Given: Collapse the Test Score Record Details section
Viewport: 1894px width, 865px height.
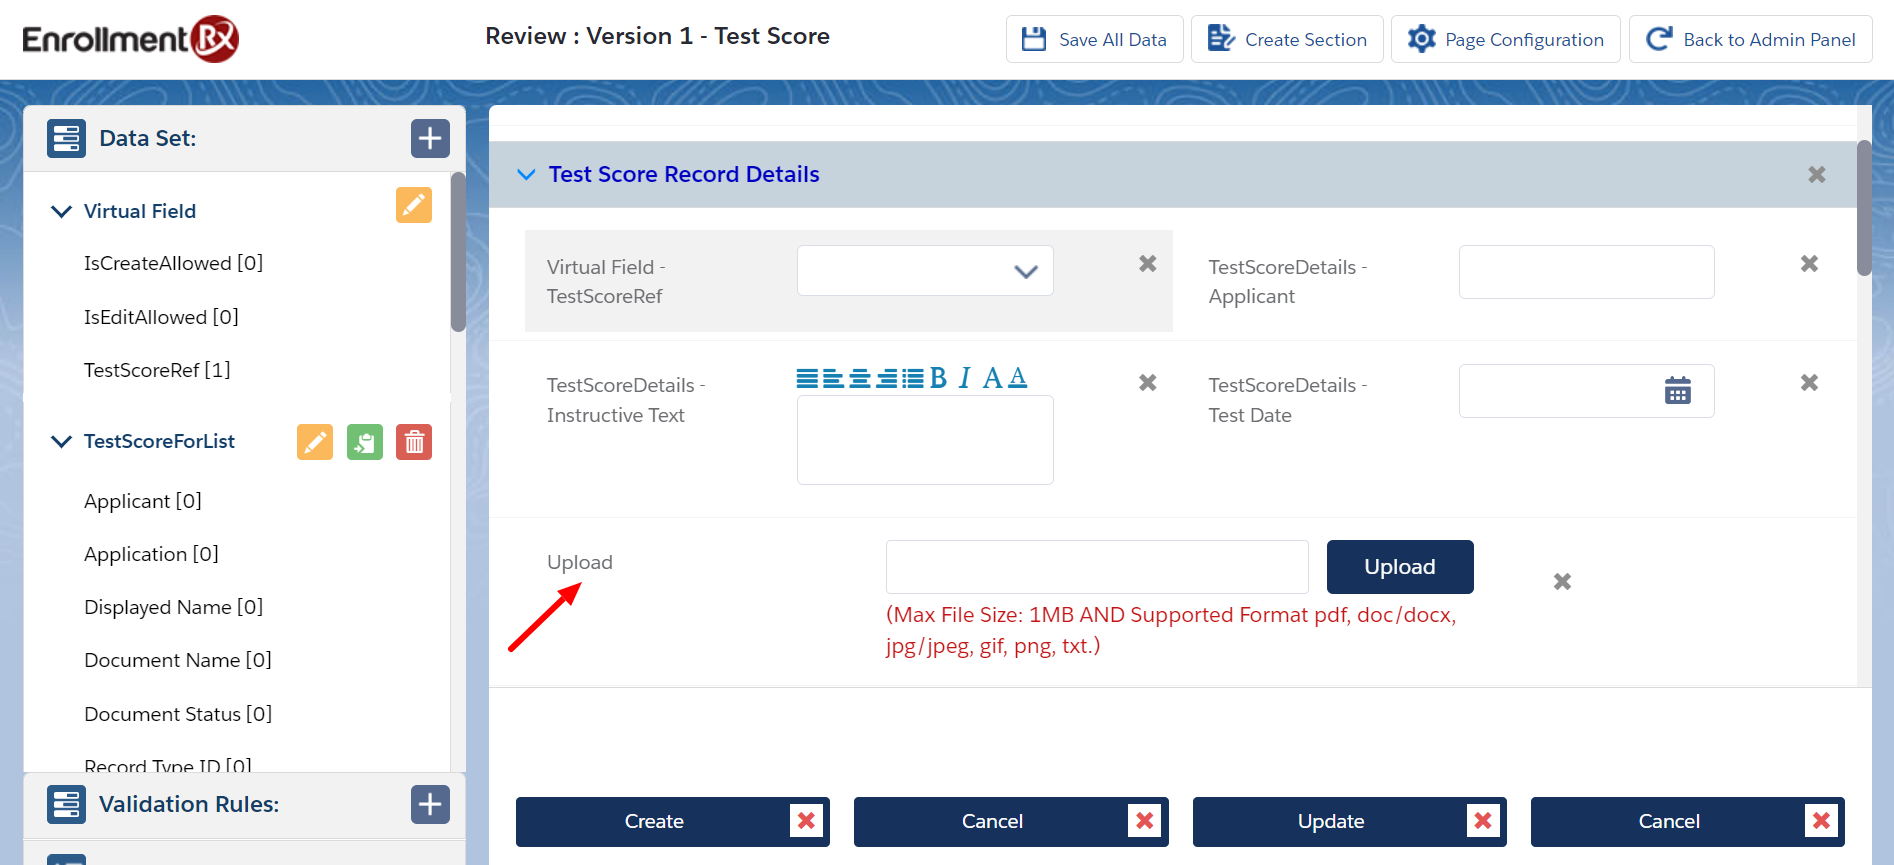Looking at the screenshot, I should (x=526, y=174).
